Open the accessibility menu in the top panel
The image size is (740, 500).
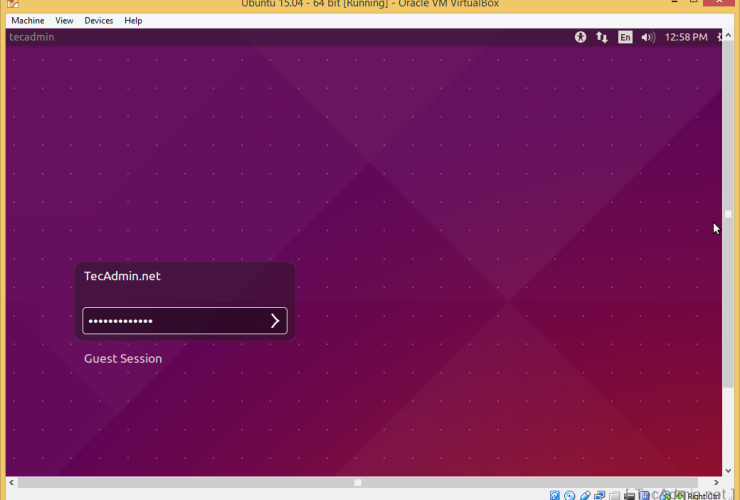(x=580, y=37)
